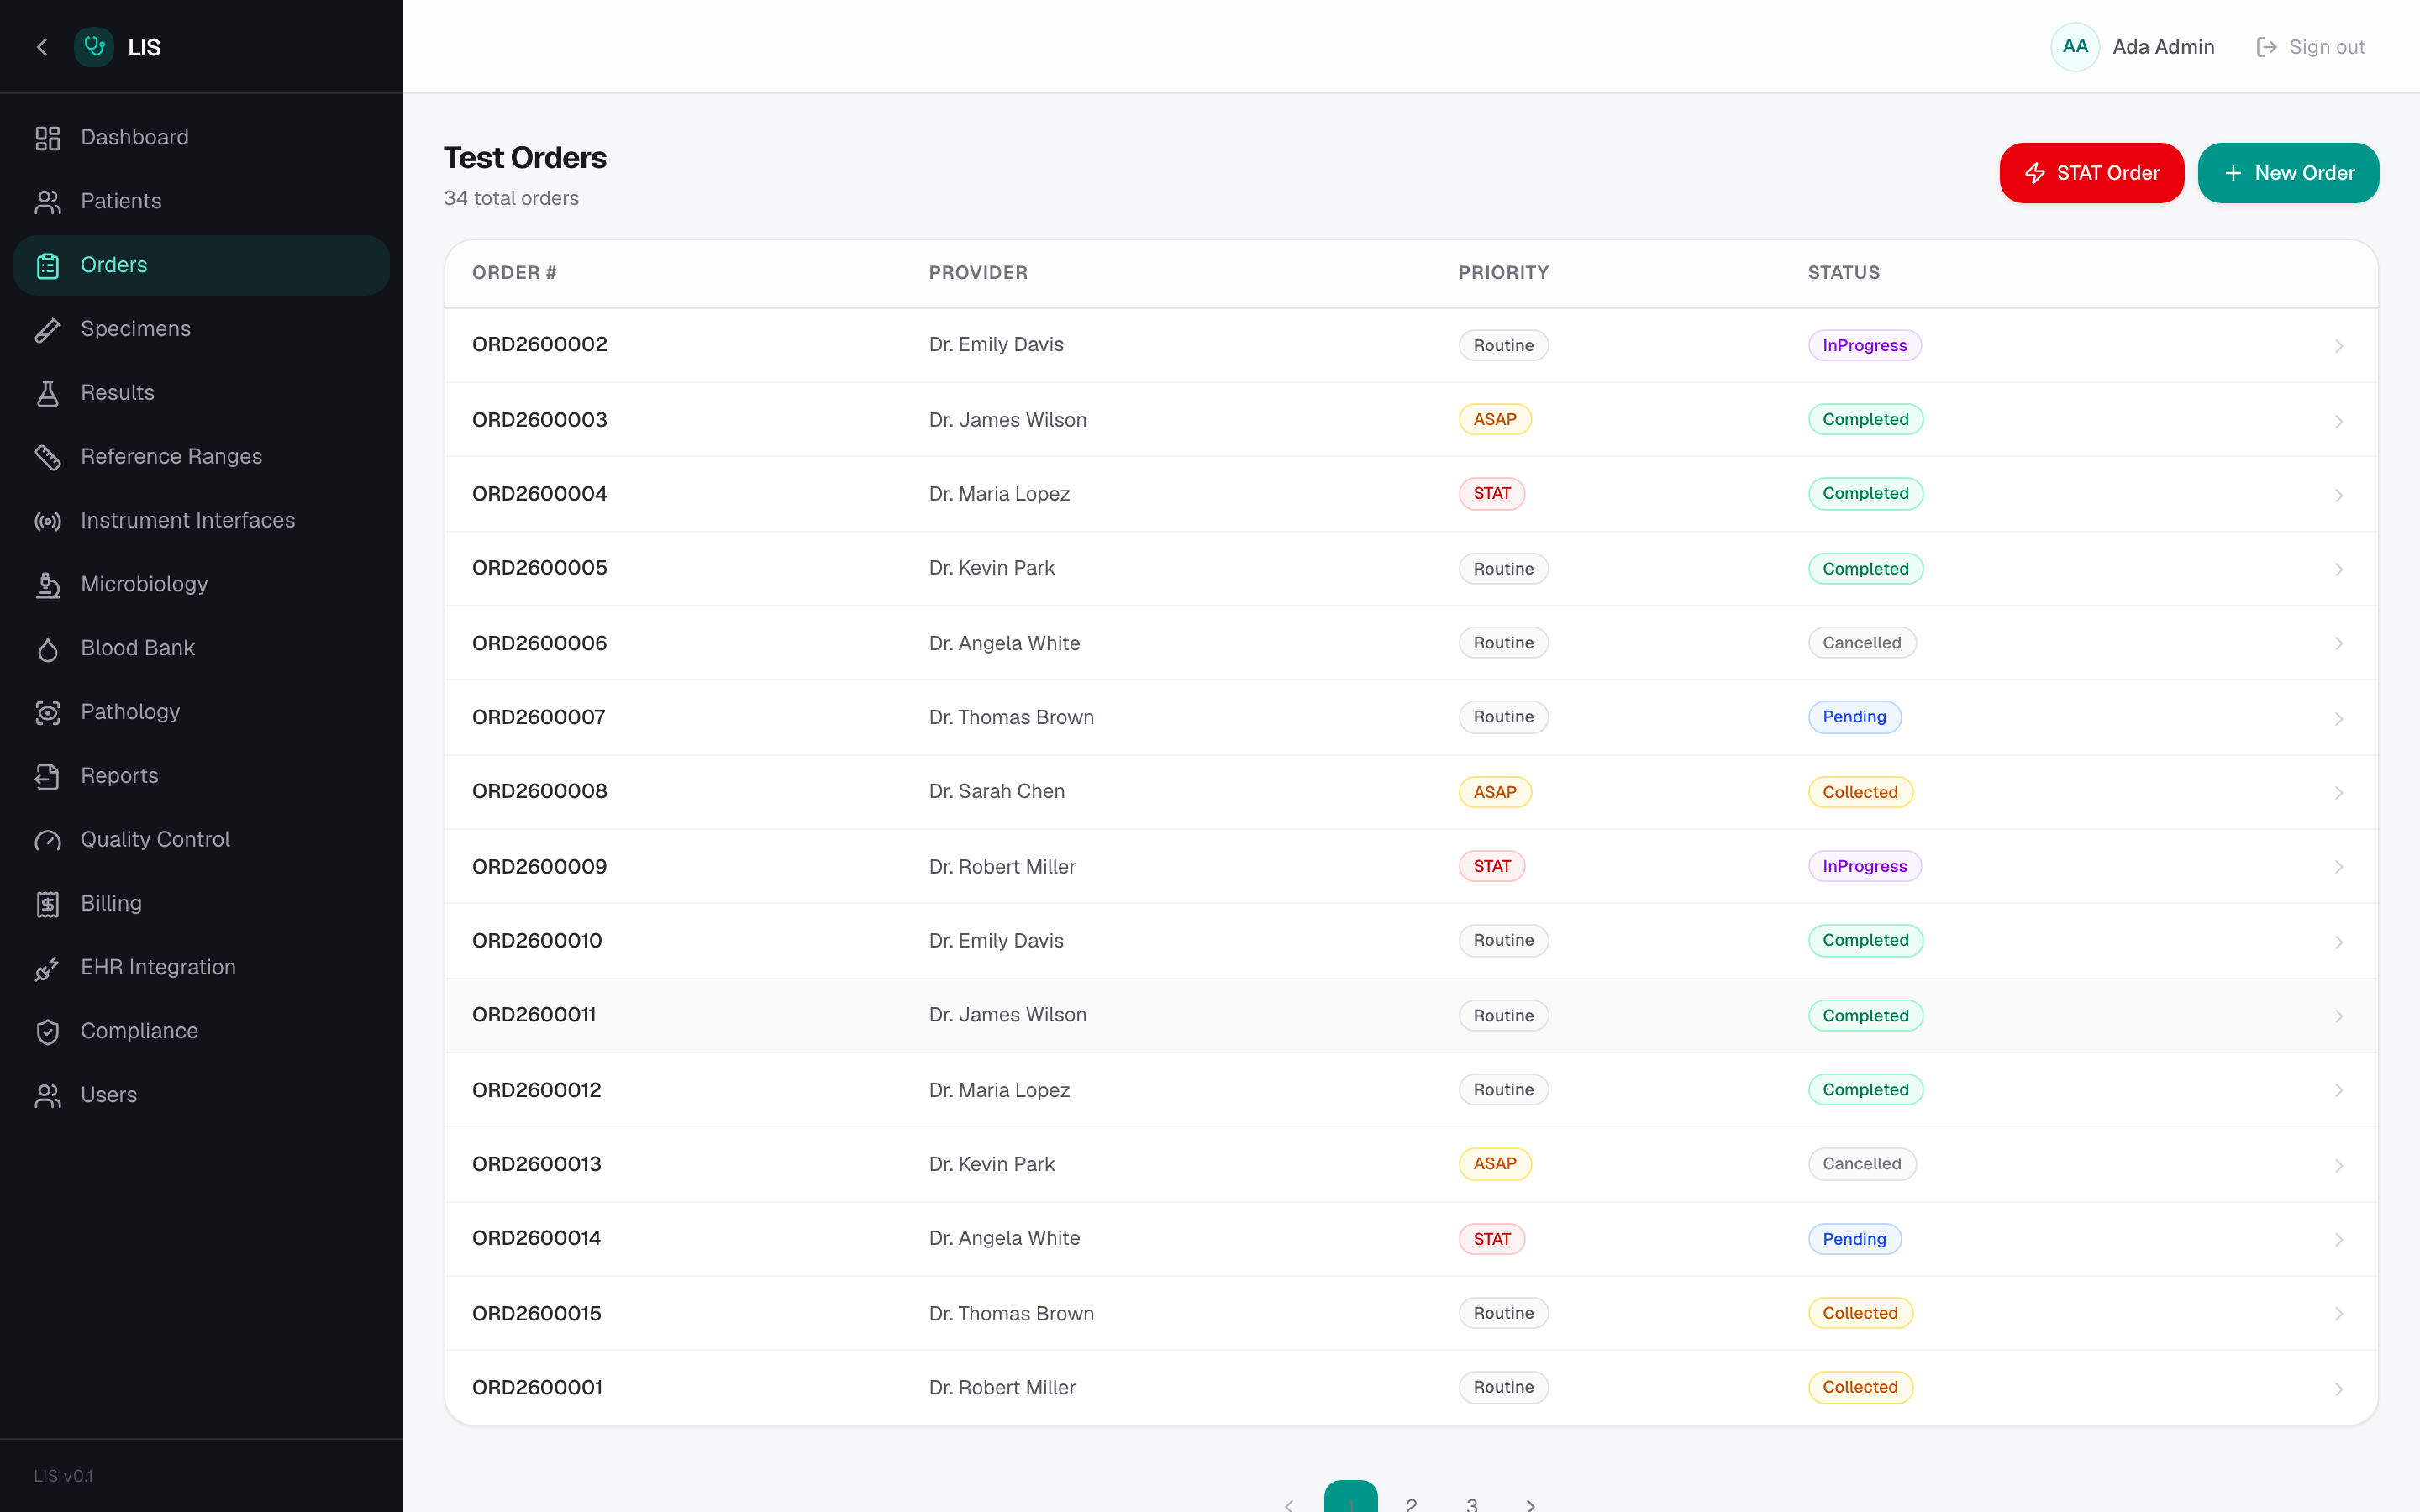2420x1512 pixels.
Task: Select the Compliance shield icon
Action: (47, 1032)
